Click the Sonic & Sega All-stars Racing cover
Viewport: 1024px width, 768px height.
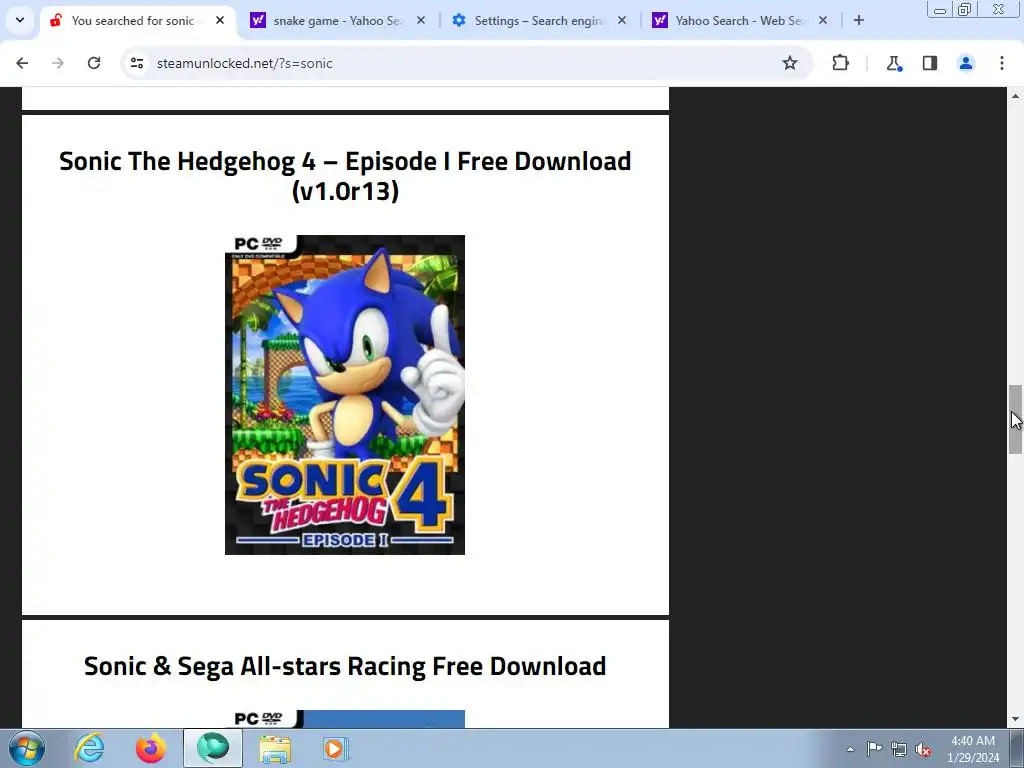tap(345, 718)
